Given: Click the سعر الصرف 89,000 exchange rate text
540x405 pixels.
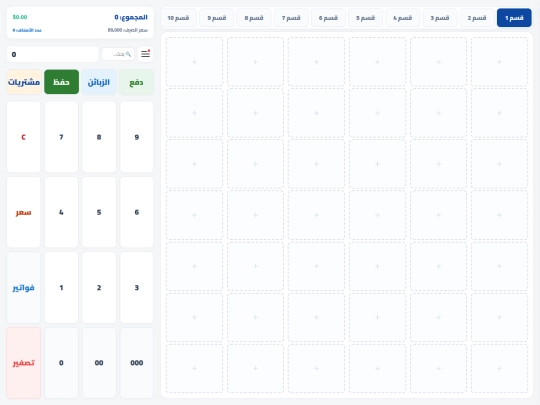Looking at the screenshot, I should click(x=128, y=30).
